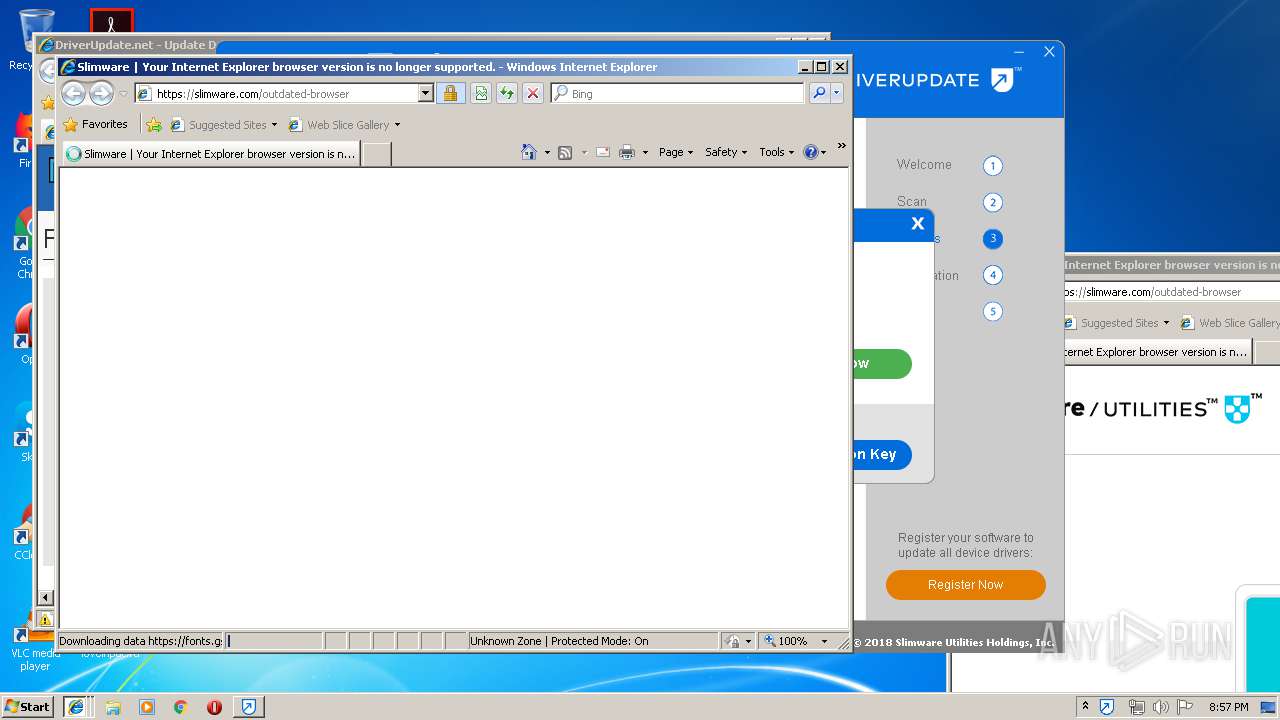Viewport: 1280px width, 720px height.
Task: Open the status bar zoom level dropdown
Action: [x=824, y=641]
